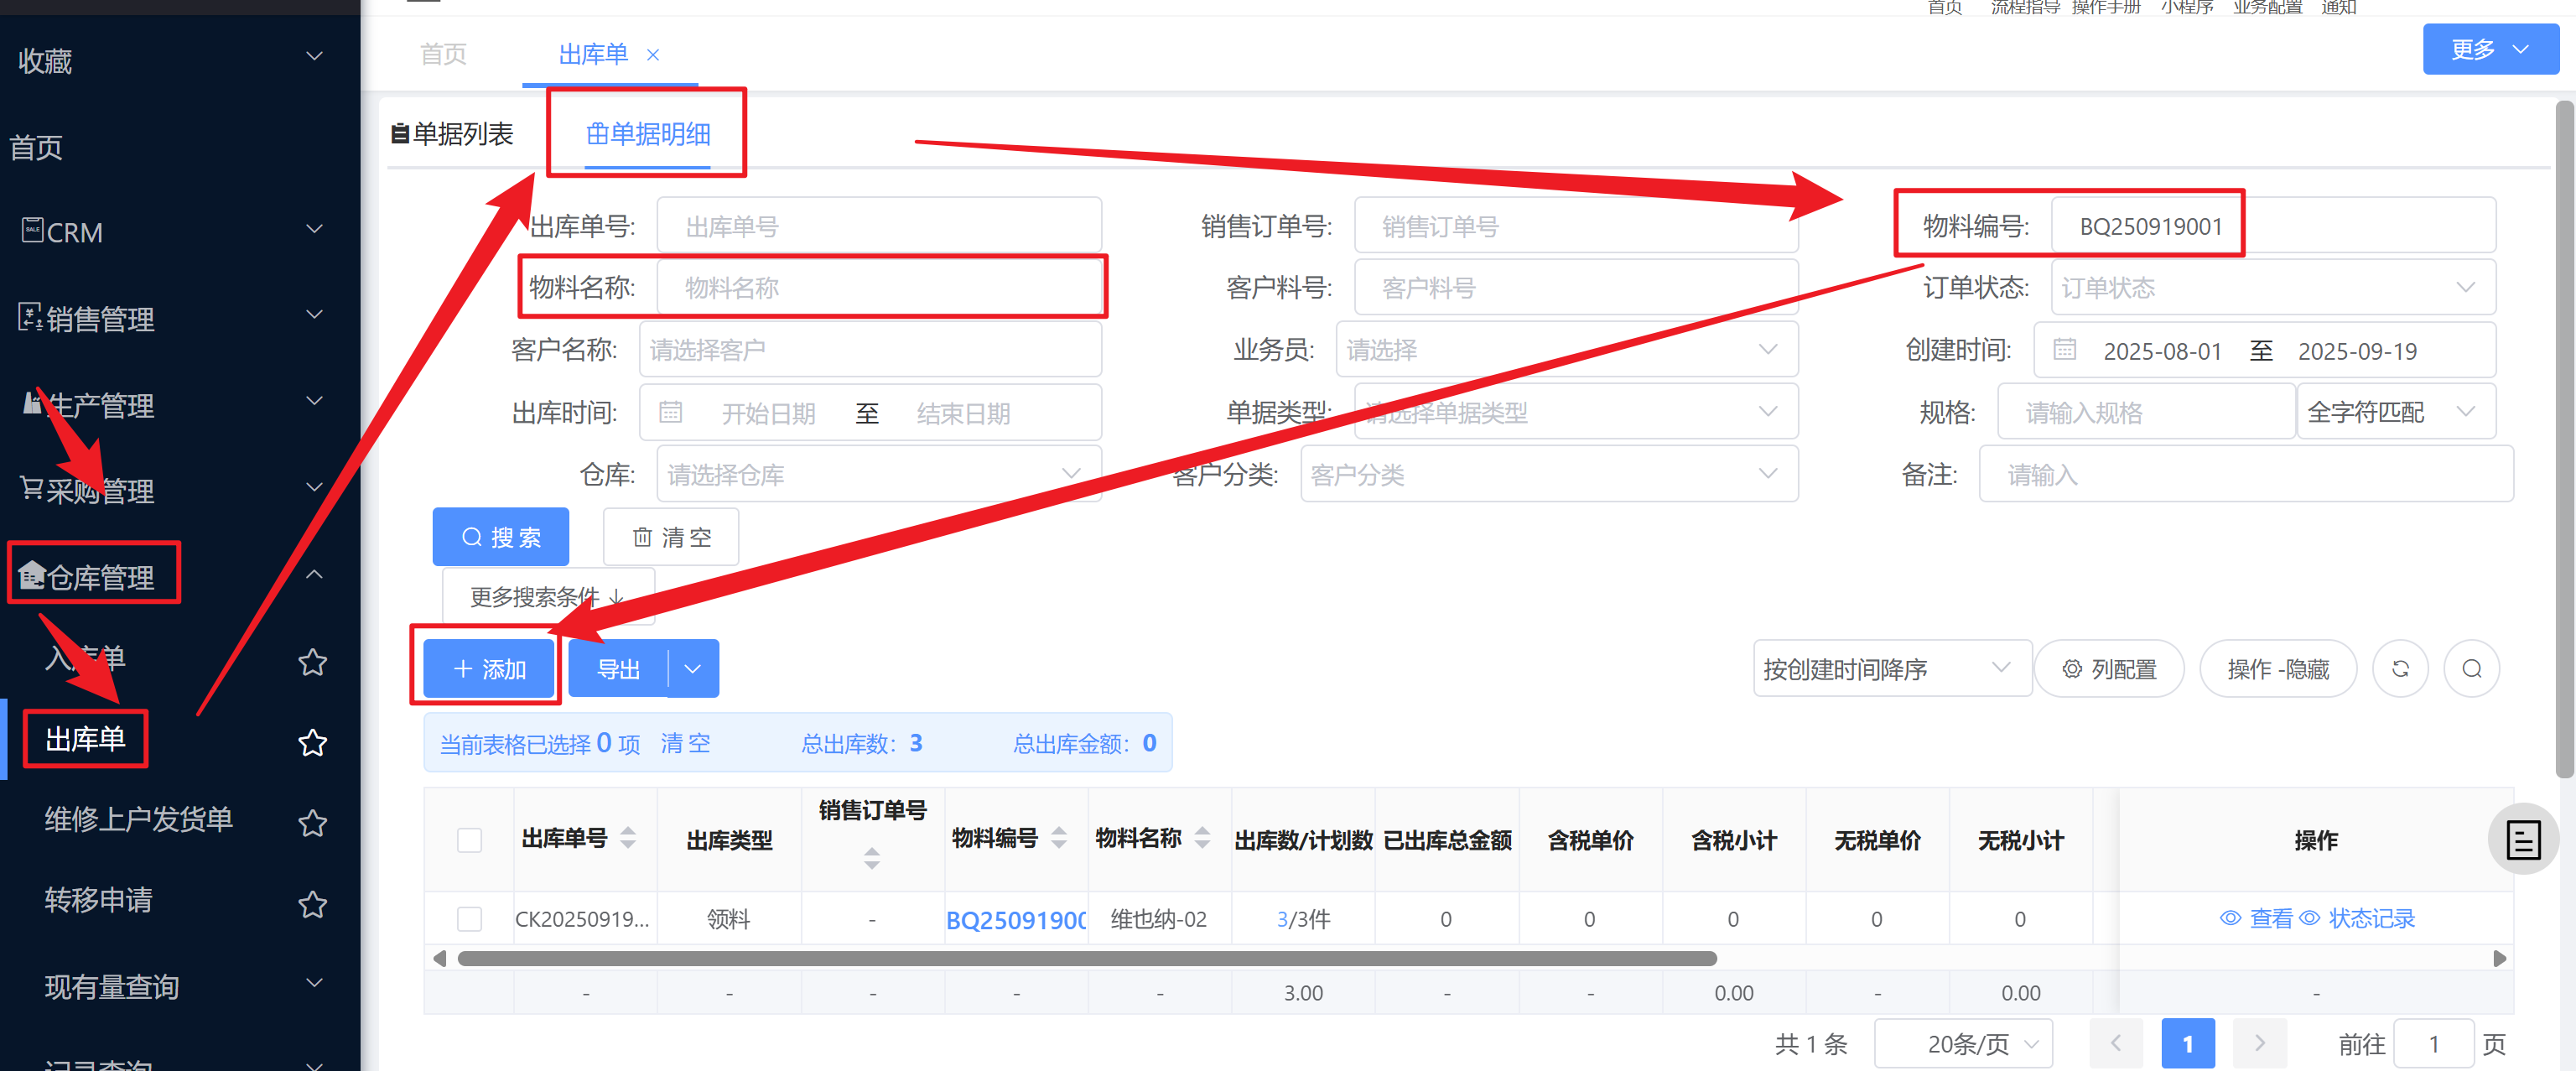This screenshot has width=2576, height=1071.
Task: Select the 单据明细 tab
Action: (648, 133)
